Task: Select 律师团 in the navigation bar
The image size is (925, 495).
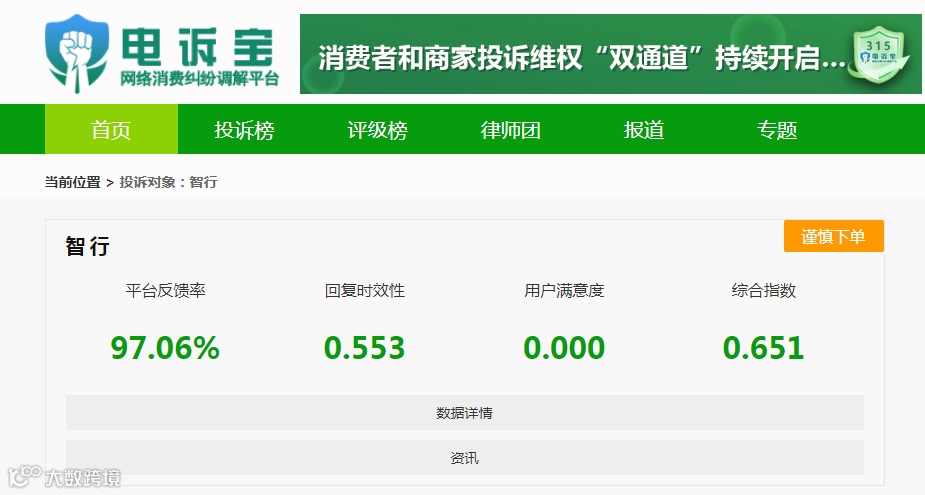Action: (511, 129)
